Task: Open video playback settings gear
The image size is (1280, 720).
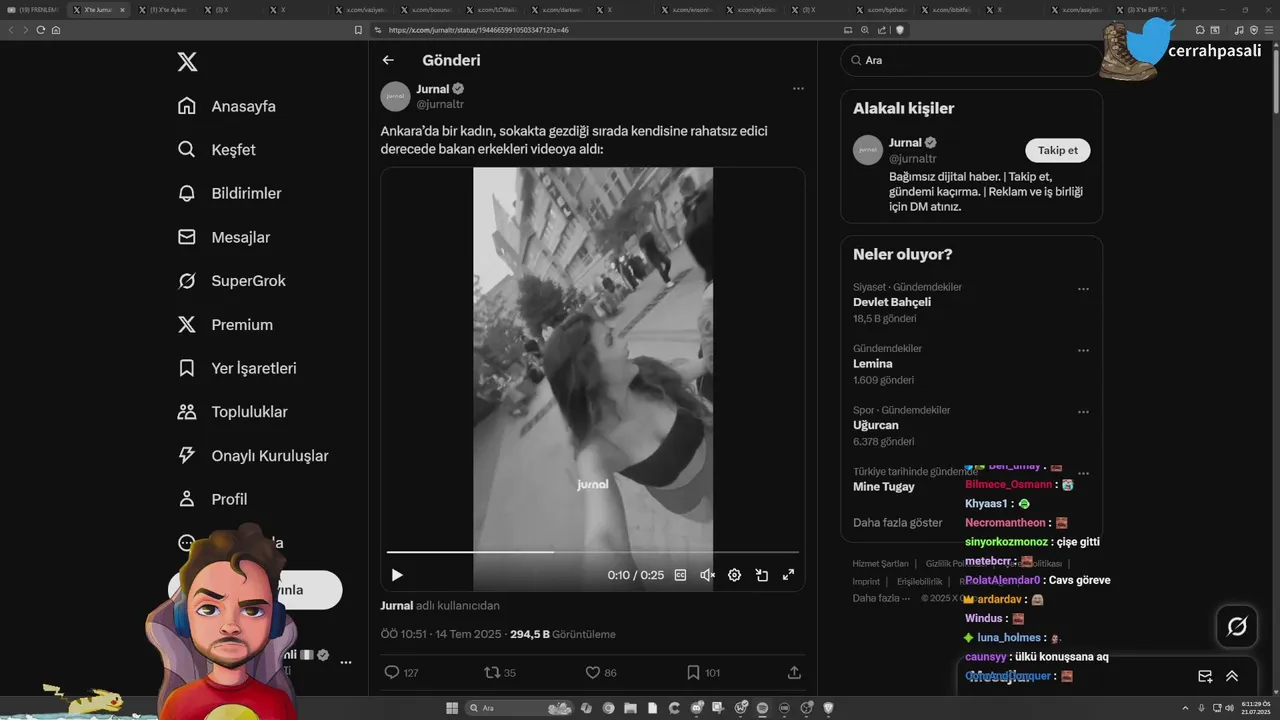Action: 734,575
